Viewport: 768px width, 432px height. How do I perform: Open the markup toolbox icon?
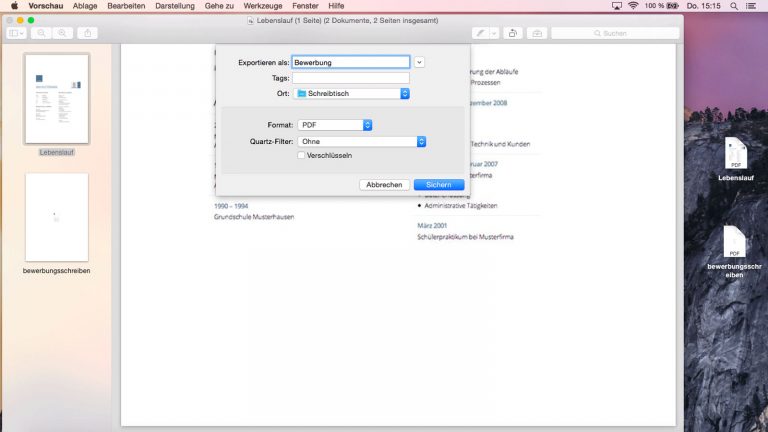pyautogui.click(x=537, y=33)
